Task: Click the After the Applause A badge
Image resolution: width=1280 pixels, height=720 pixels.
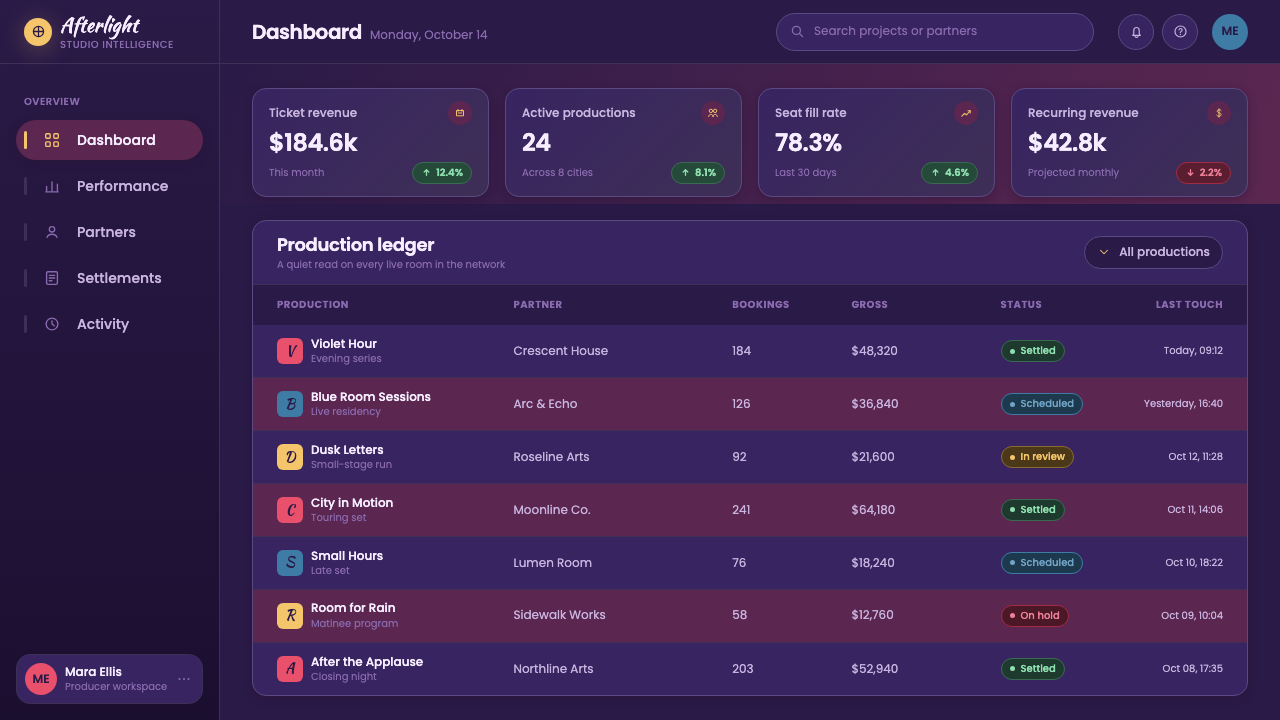Action: click(290, 668)
